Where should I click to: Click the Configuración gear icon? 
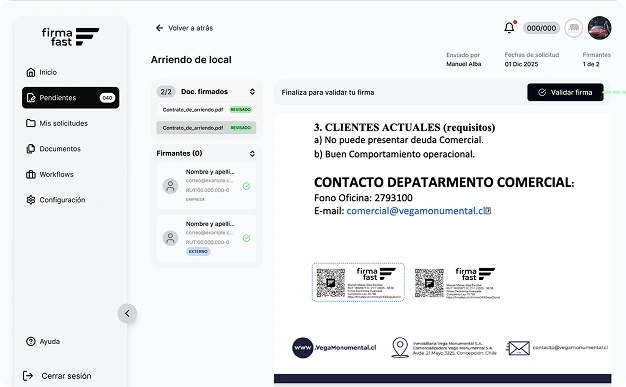31,200
